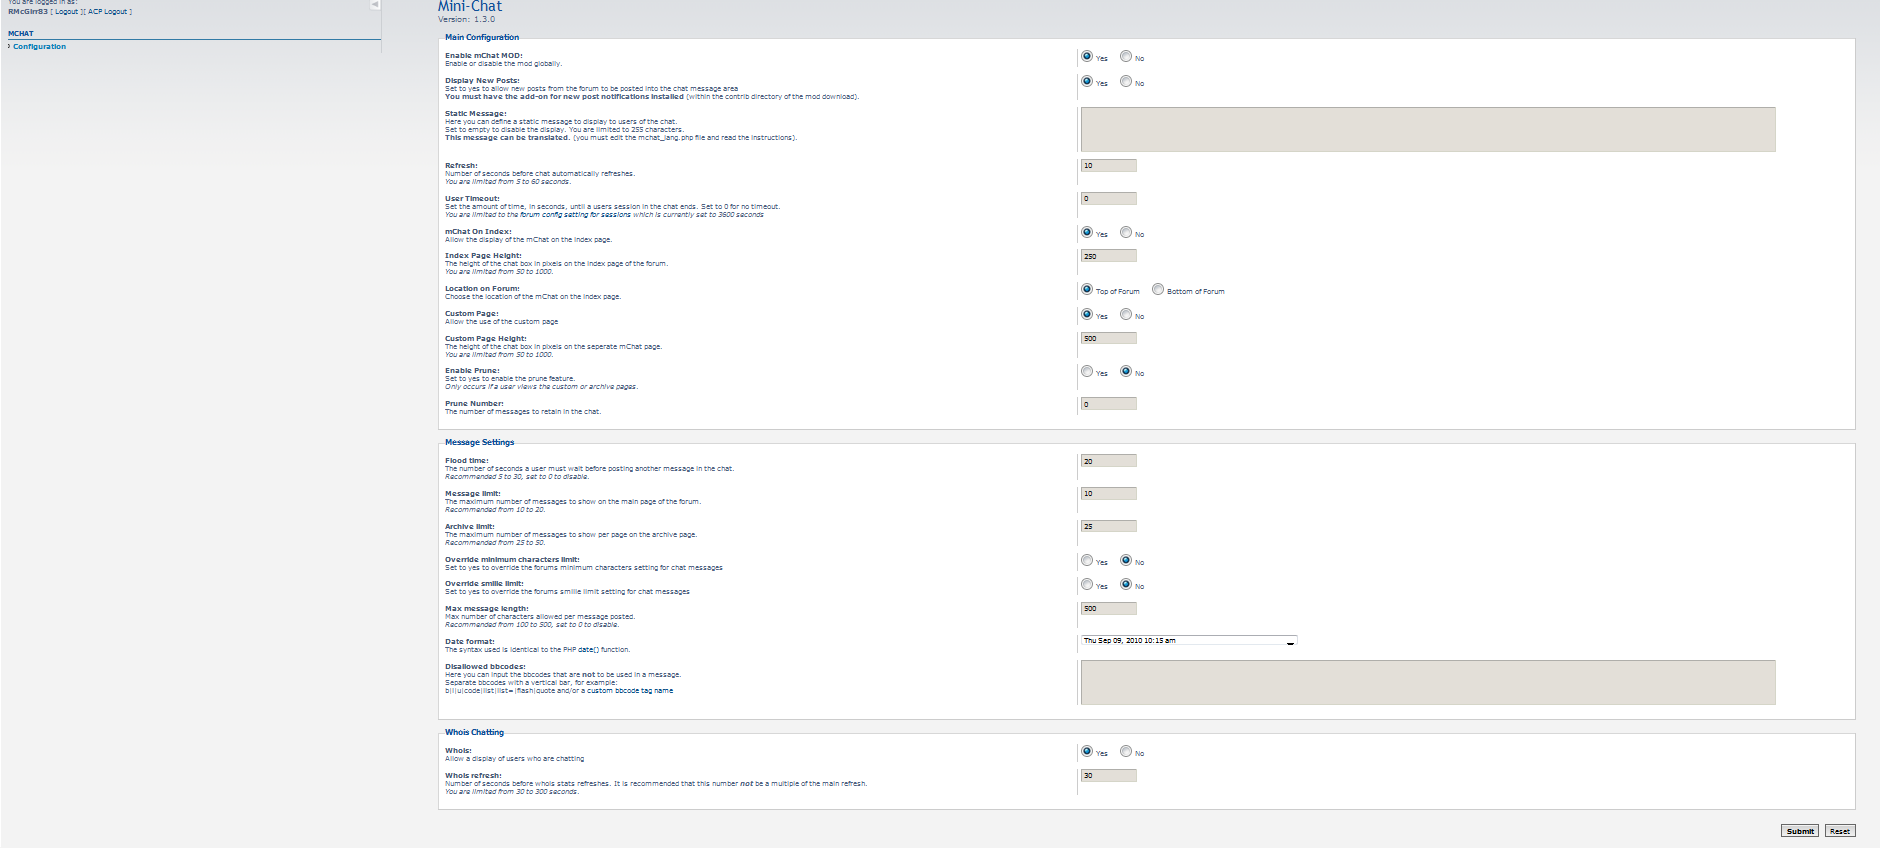Enable Prune by selecting Yes
This screenshot has height=848, width=1880.
[1087, 372]
